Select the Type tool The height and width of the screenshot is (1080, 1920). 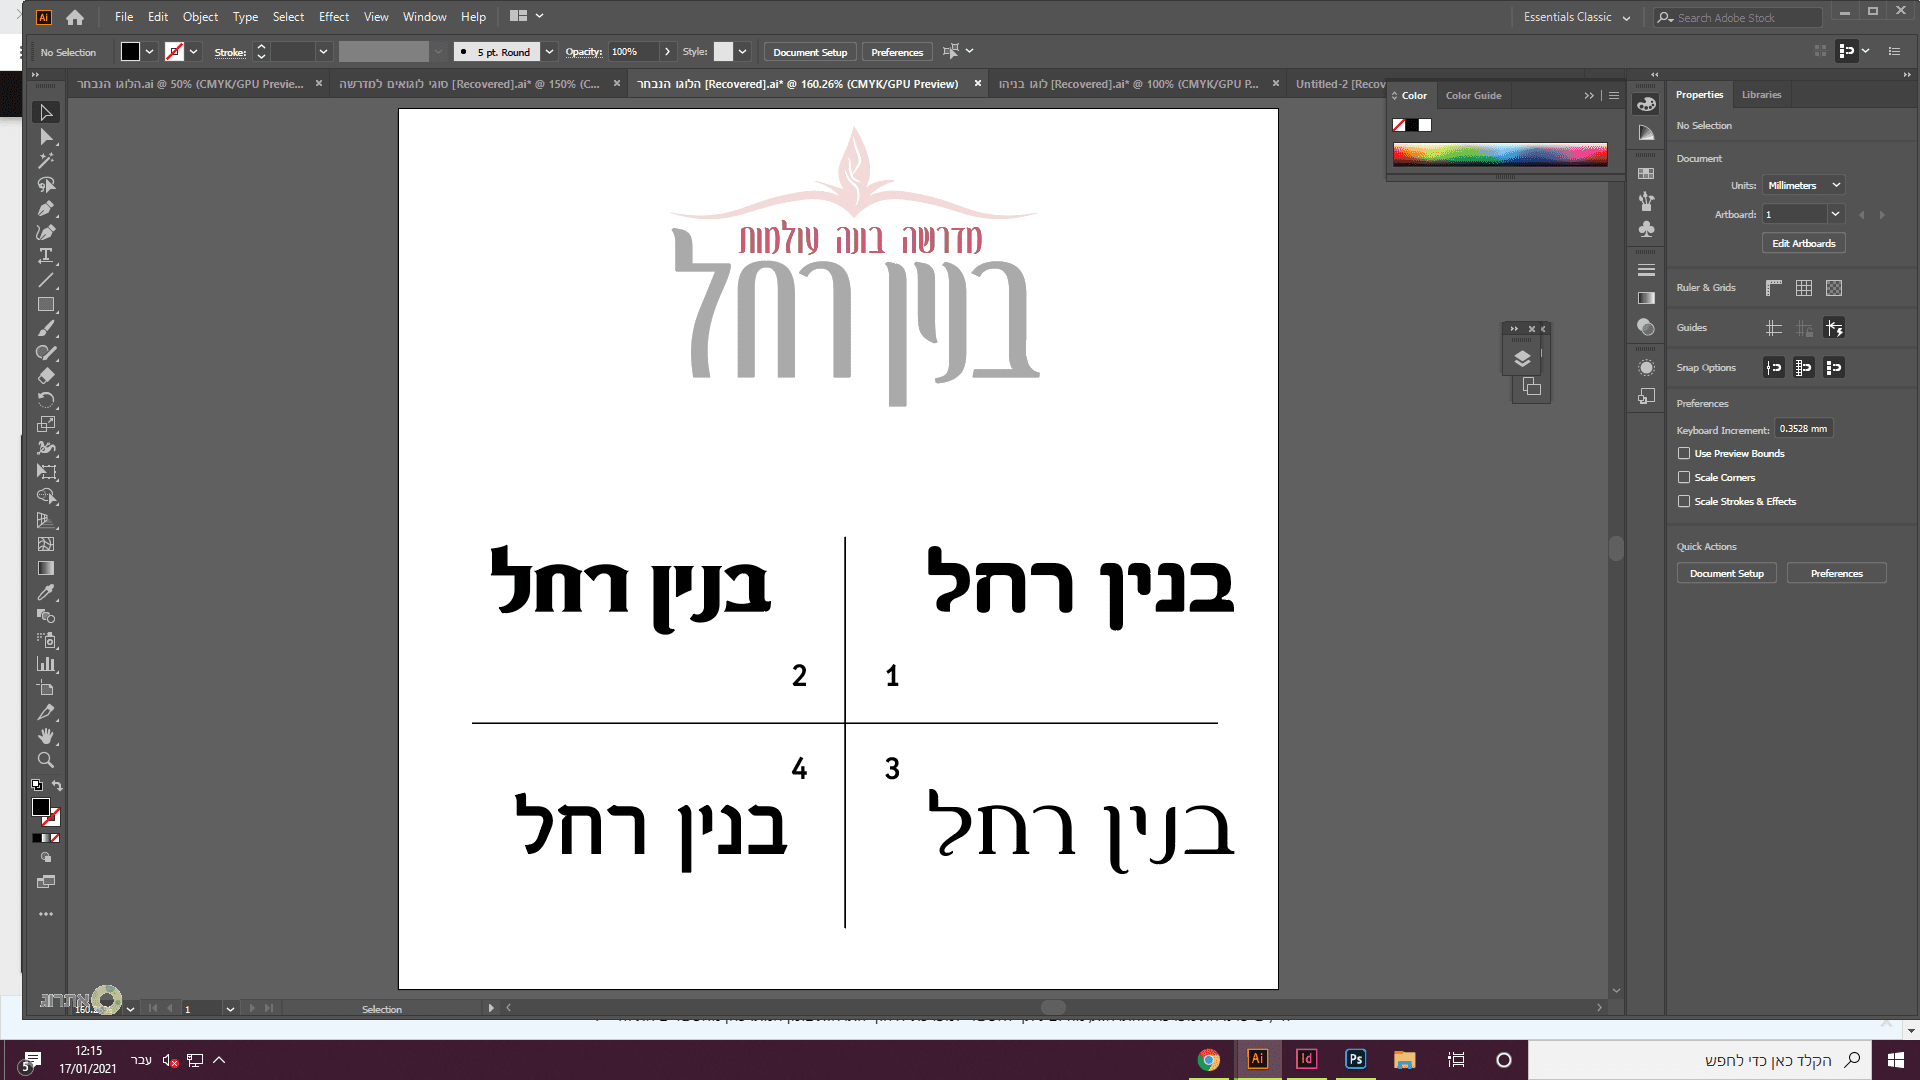point(45,256)
